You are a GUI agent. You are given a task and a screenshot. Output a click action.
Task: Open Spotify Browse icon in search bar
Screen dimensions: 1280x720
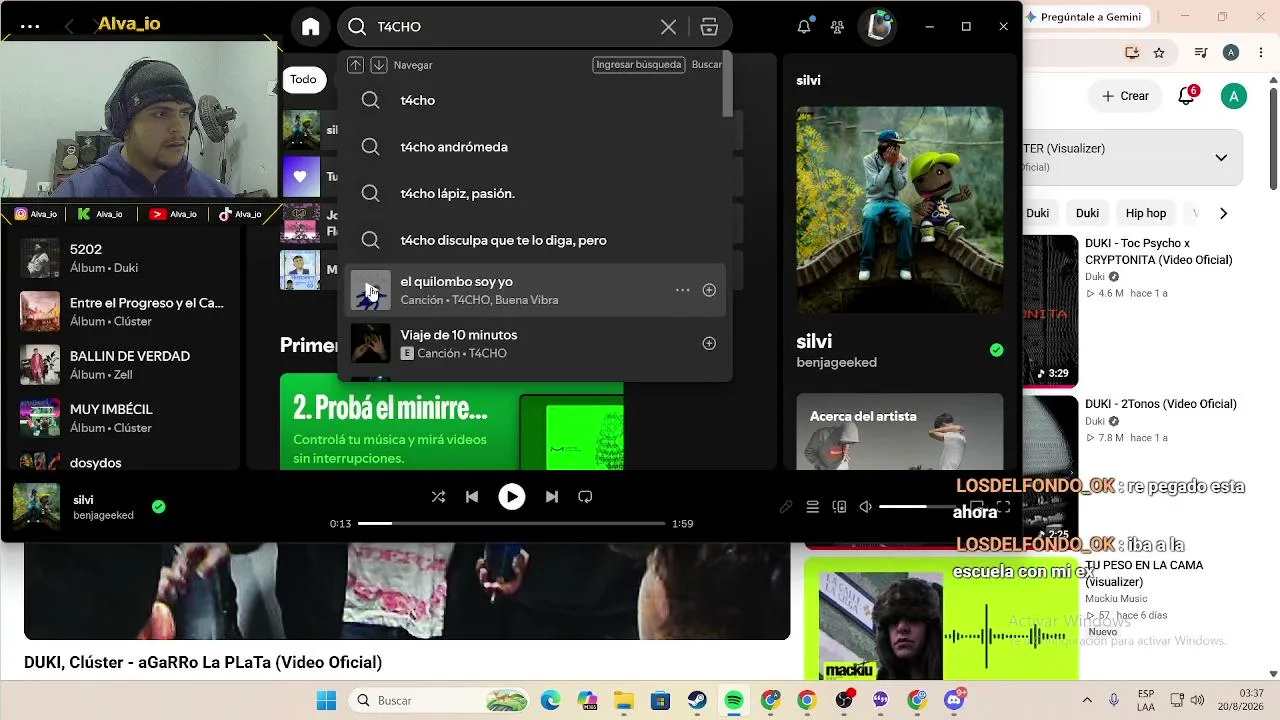709,27
